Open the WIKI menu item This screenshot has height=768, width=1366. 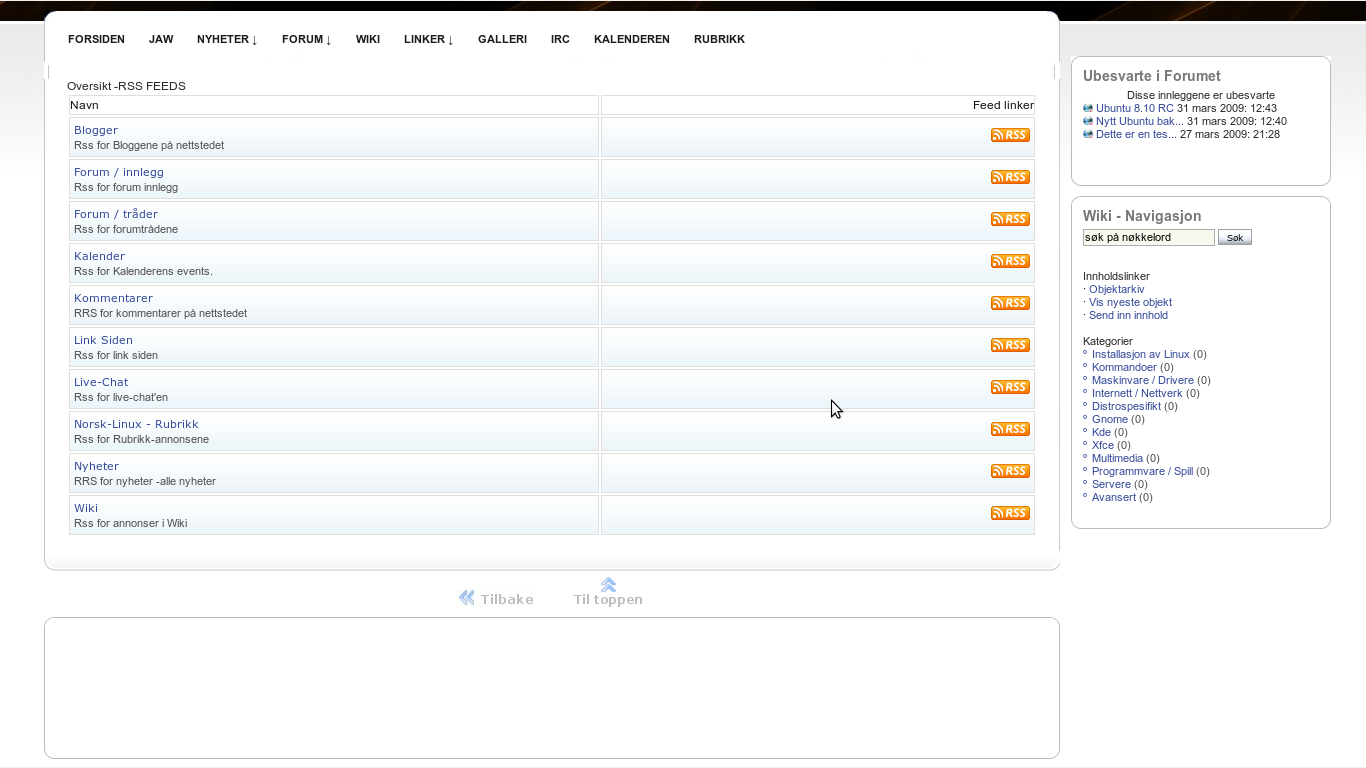pos(368,39)
